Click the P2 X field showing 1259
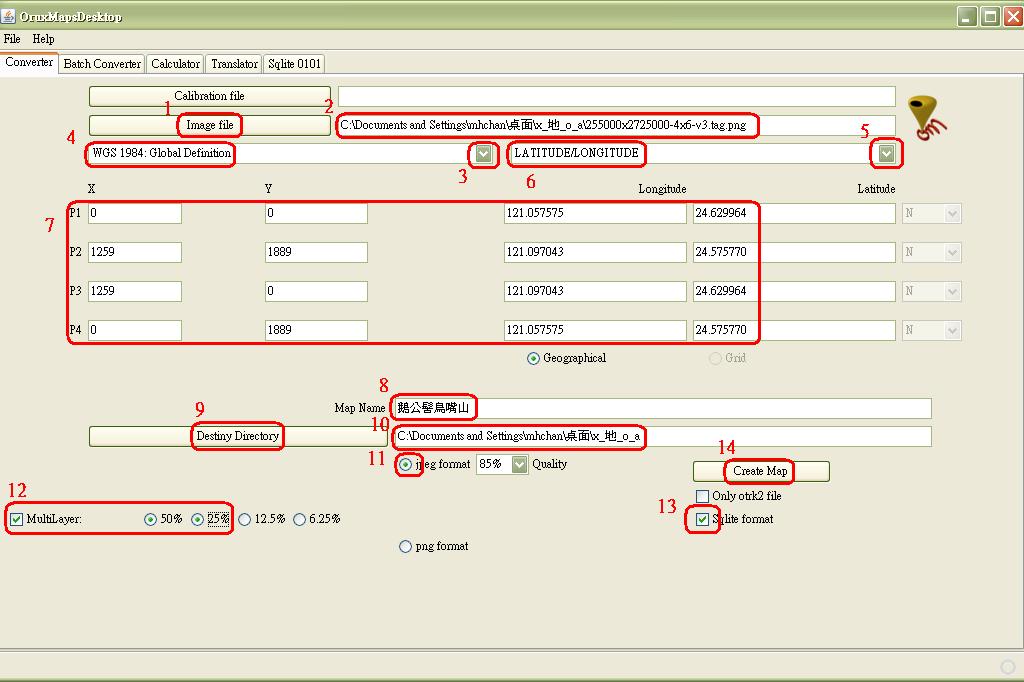This screenshot has width=1024, height=682. (135, 252)
